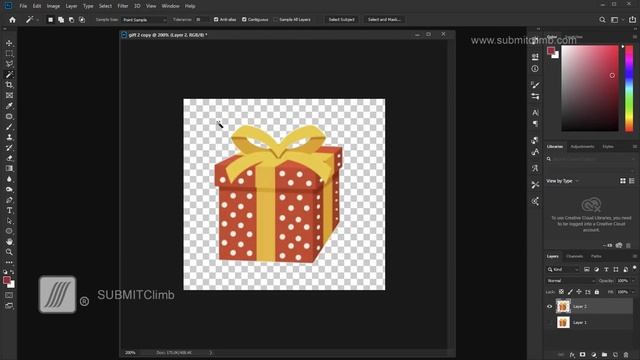Toggle lock all padlock icon
The width and height of the screenshot is (640, 360).
pos(597,292)
